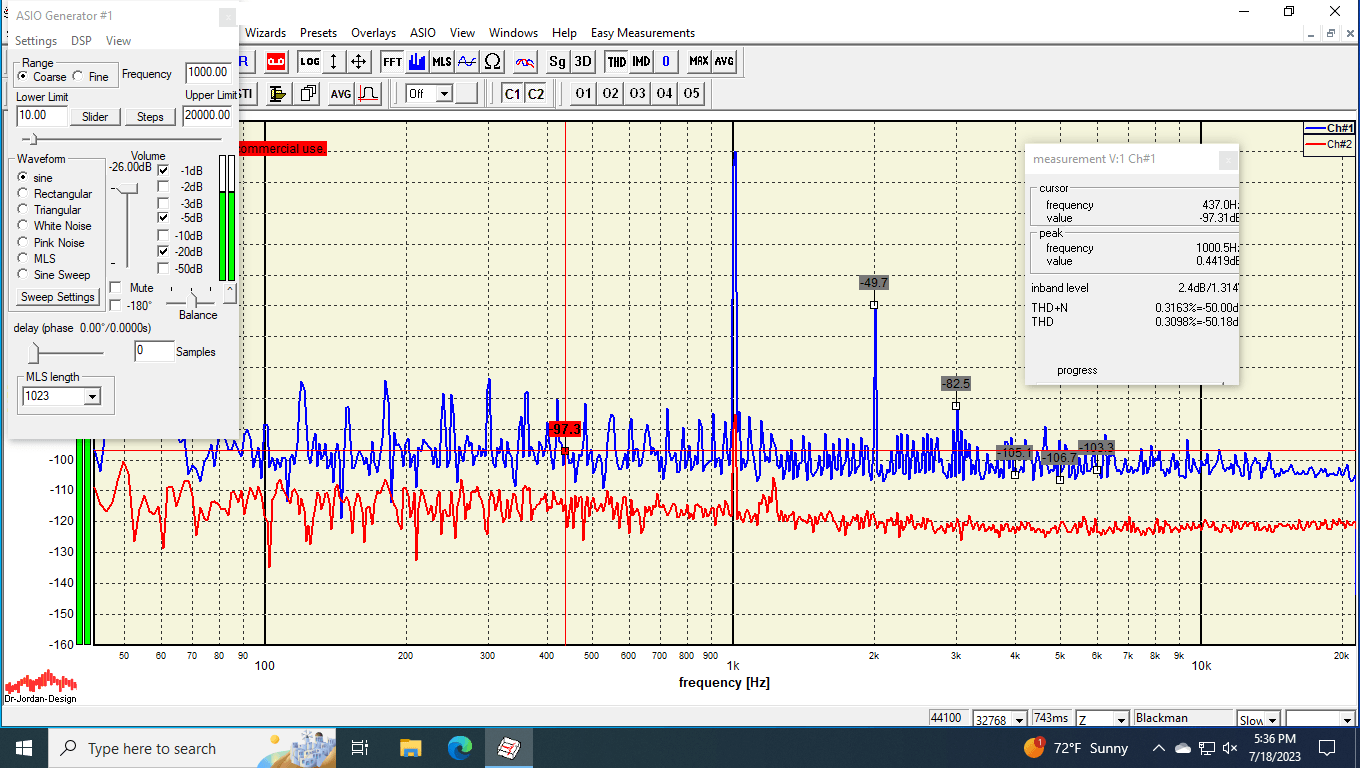Open the Off dropdown in toolbar
1360x769 pixels.
click(x=444, y=93)
